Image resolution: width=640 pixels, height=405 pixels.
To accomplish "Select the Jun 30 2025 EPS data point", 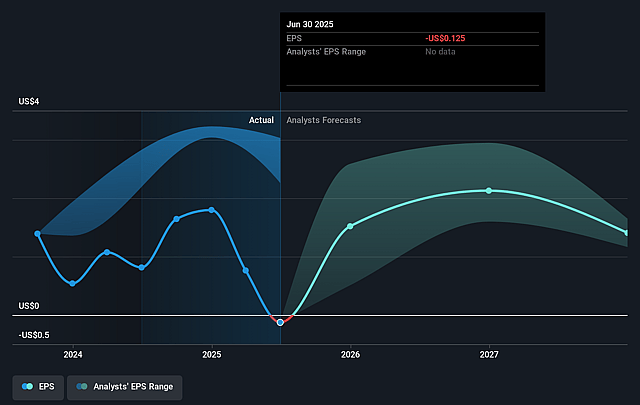I will (280, 323).
